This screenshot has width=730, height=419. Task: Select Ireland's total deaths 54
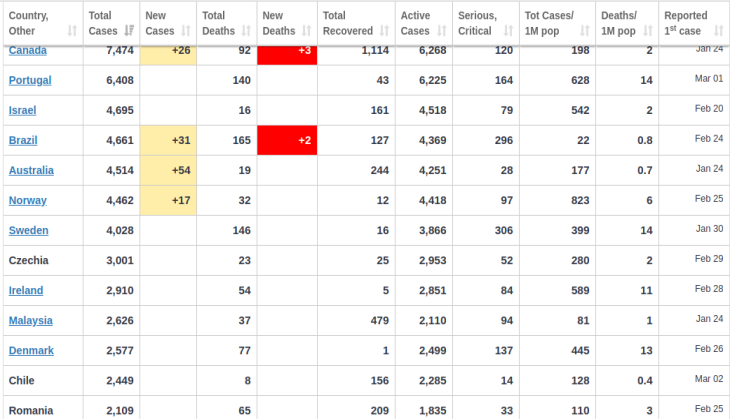click(x=244, y=291)
